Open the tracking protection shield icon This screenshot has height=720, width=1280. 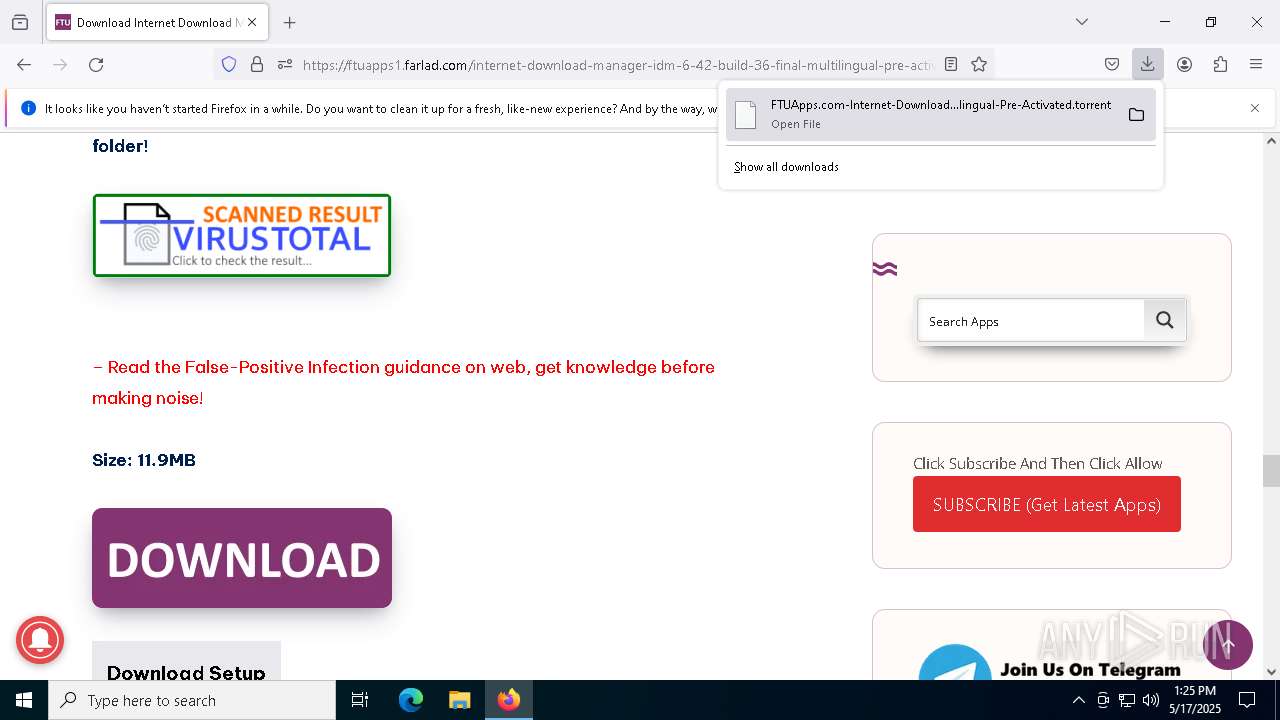click(229, 64)
